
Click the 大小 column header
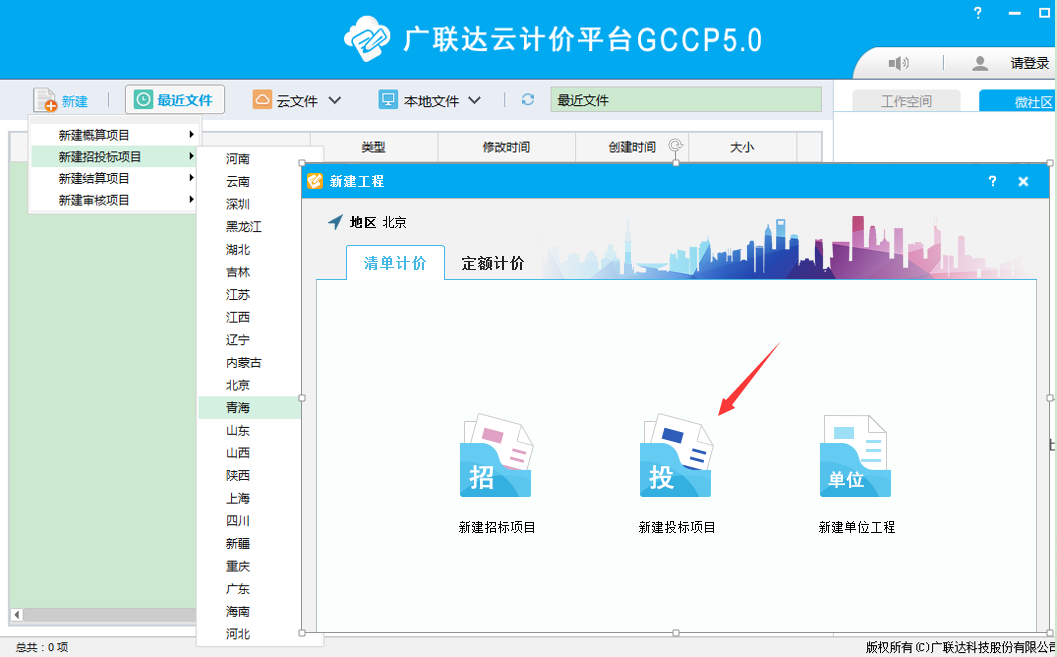tap(742, 147)
